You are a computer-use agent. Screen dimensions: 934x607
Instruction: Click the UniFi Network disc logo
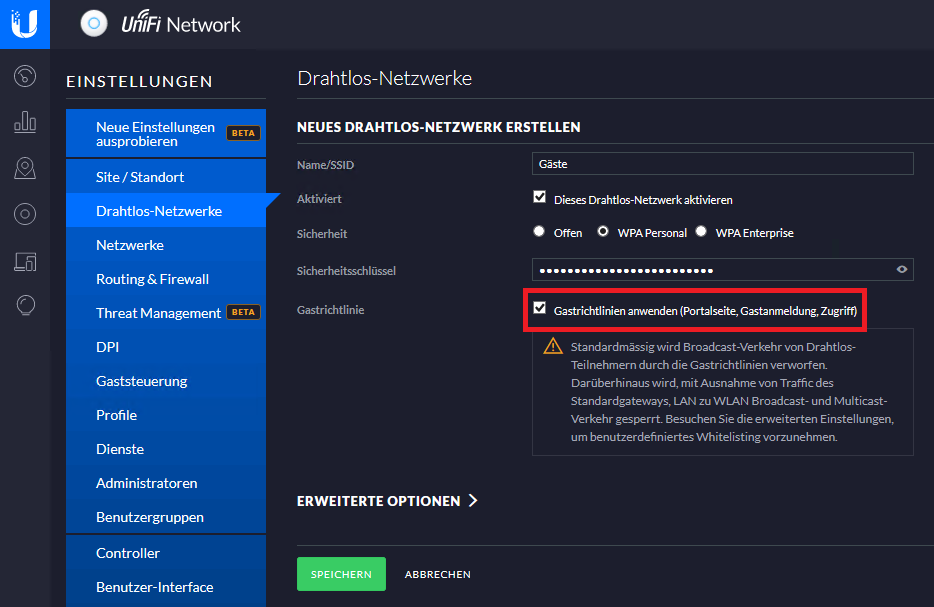pyautogui.click(x=94, y=24)
